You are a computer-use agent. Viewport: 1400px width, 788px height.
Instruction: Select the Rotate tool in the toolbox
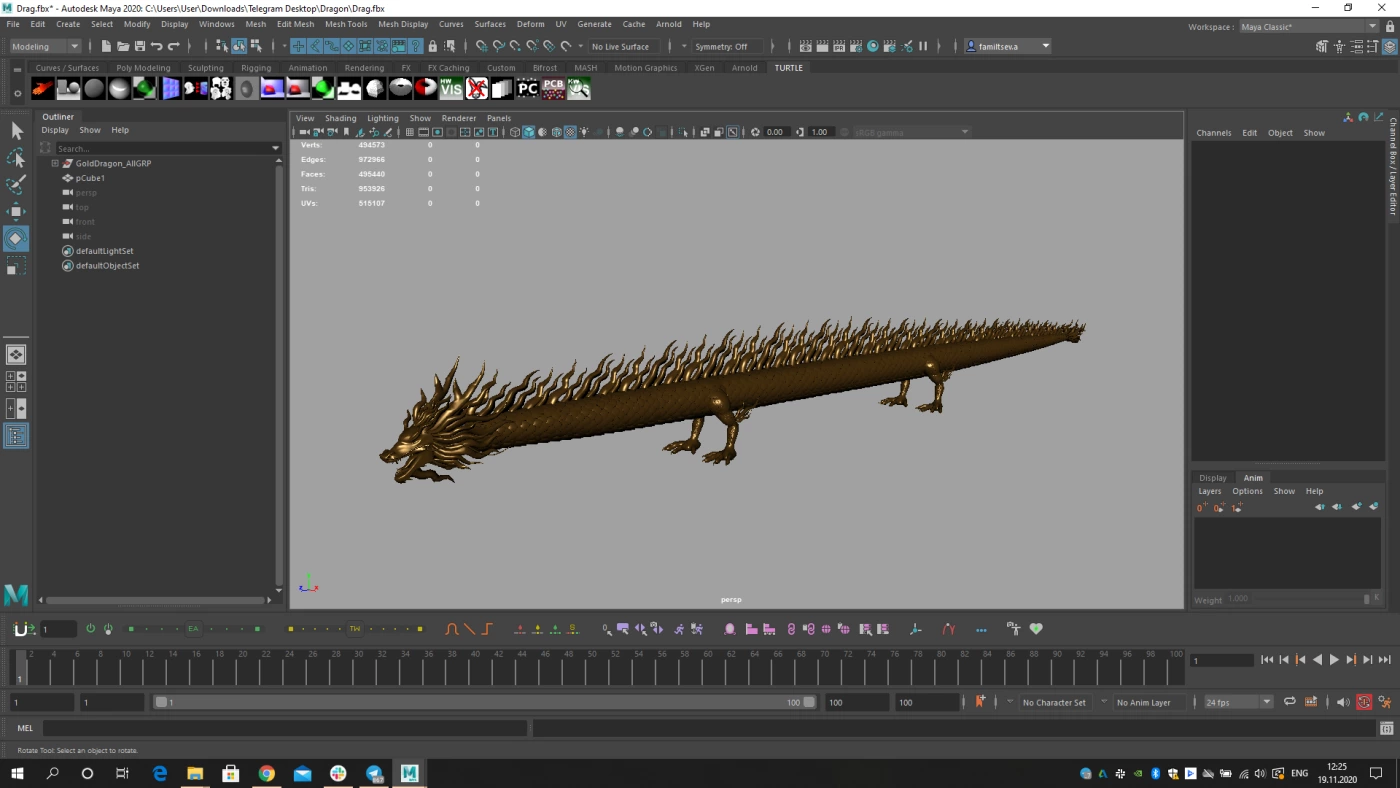tap(16, 238)
